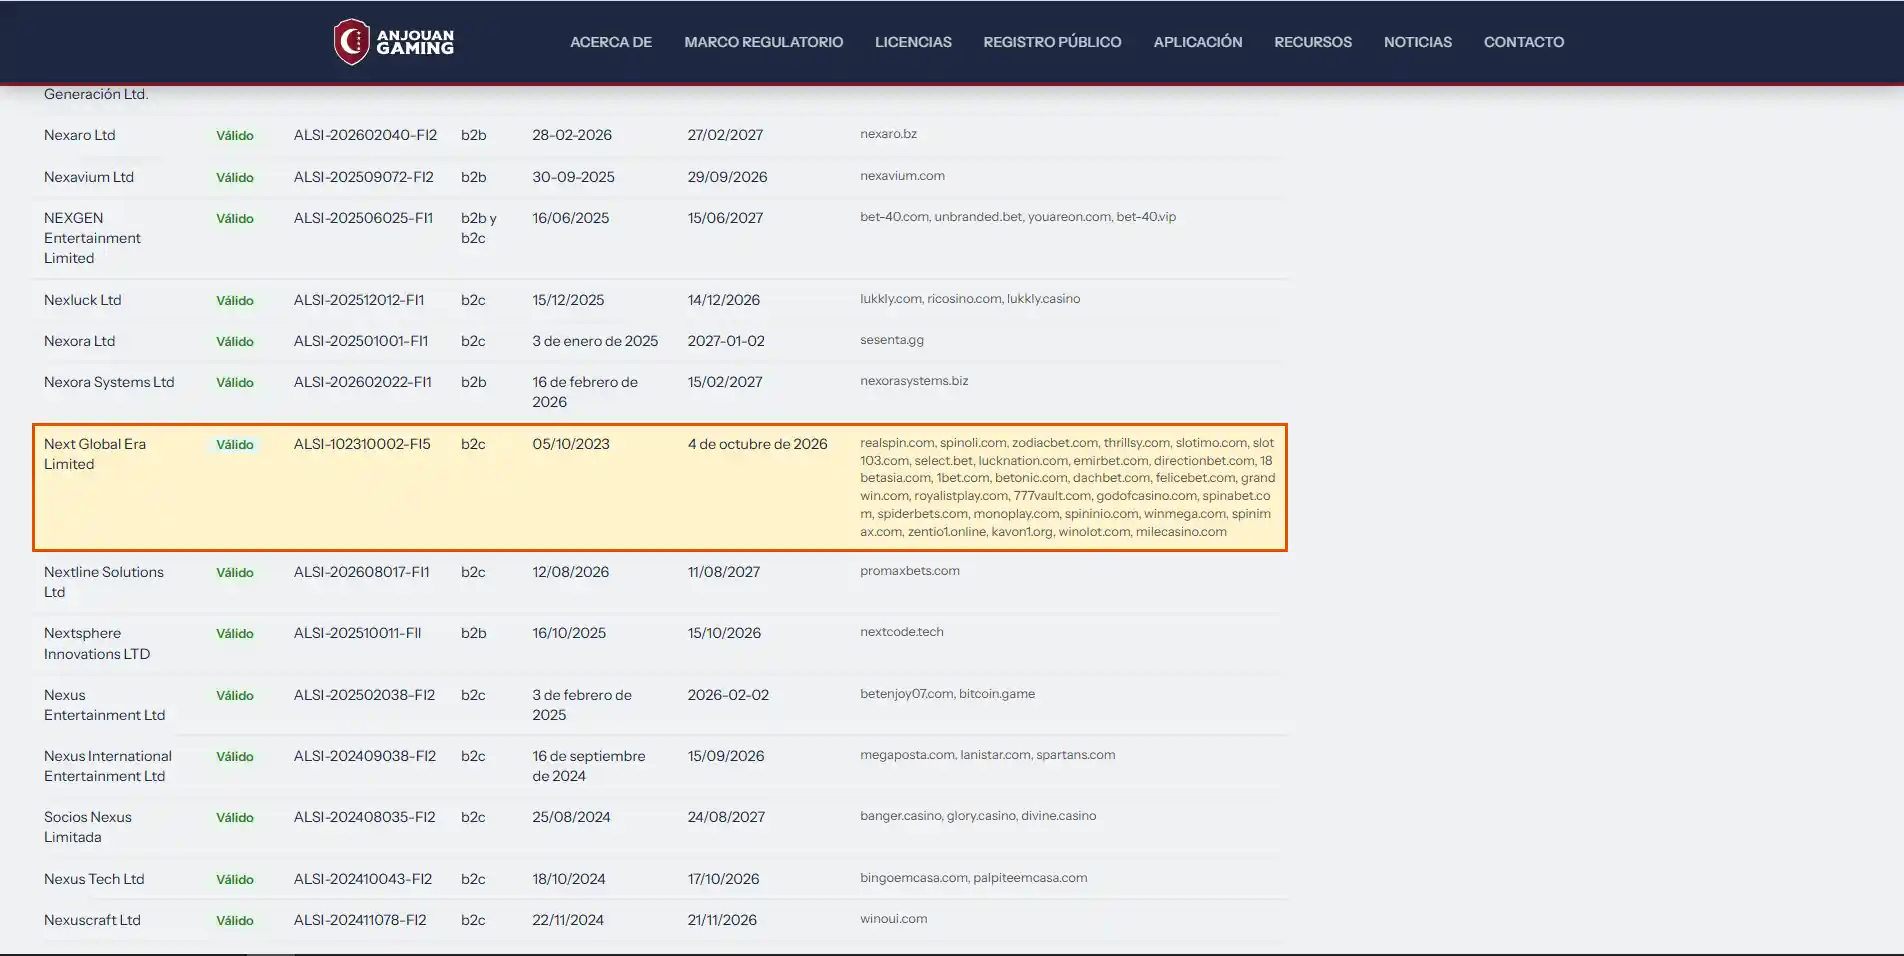Click license ALSI-202409038-FI2

coord(365,756)
